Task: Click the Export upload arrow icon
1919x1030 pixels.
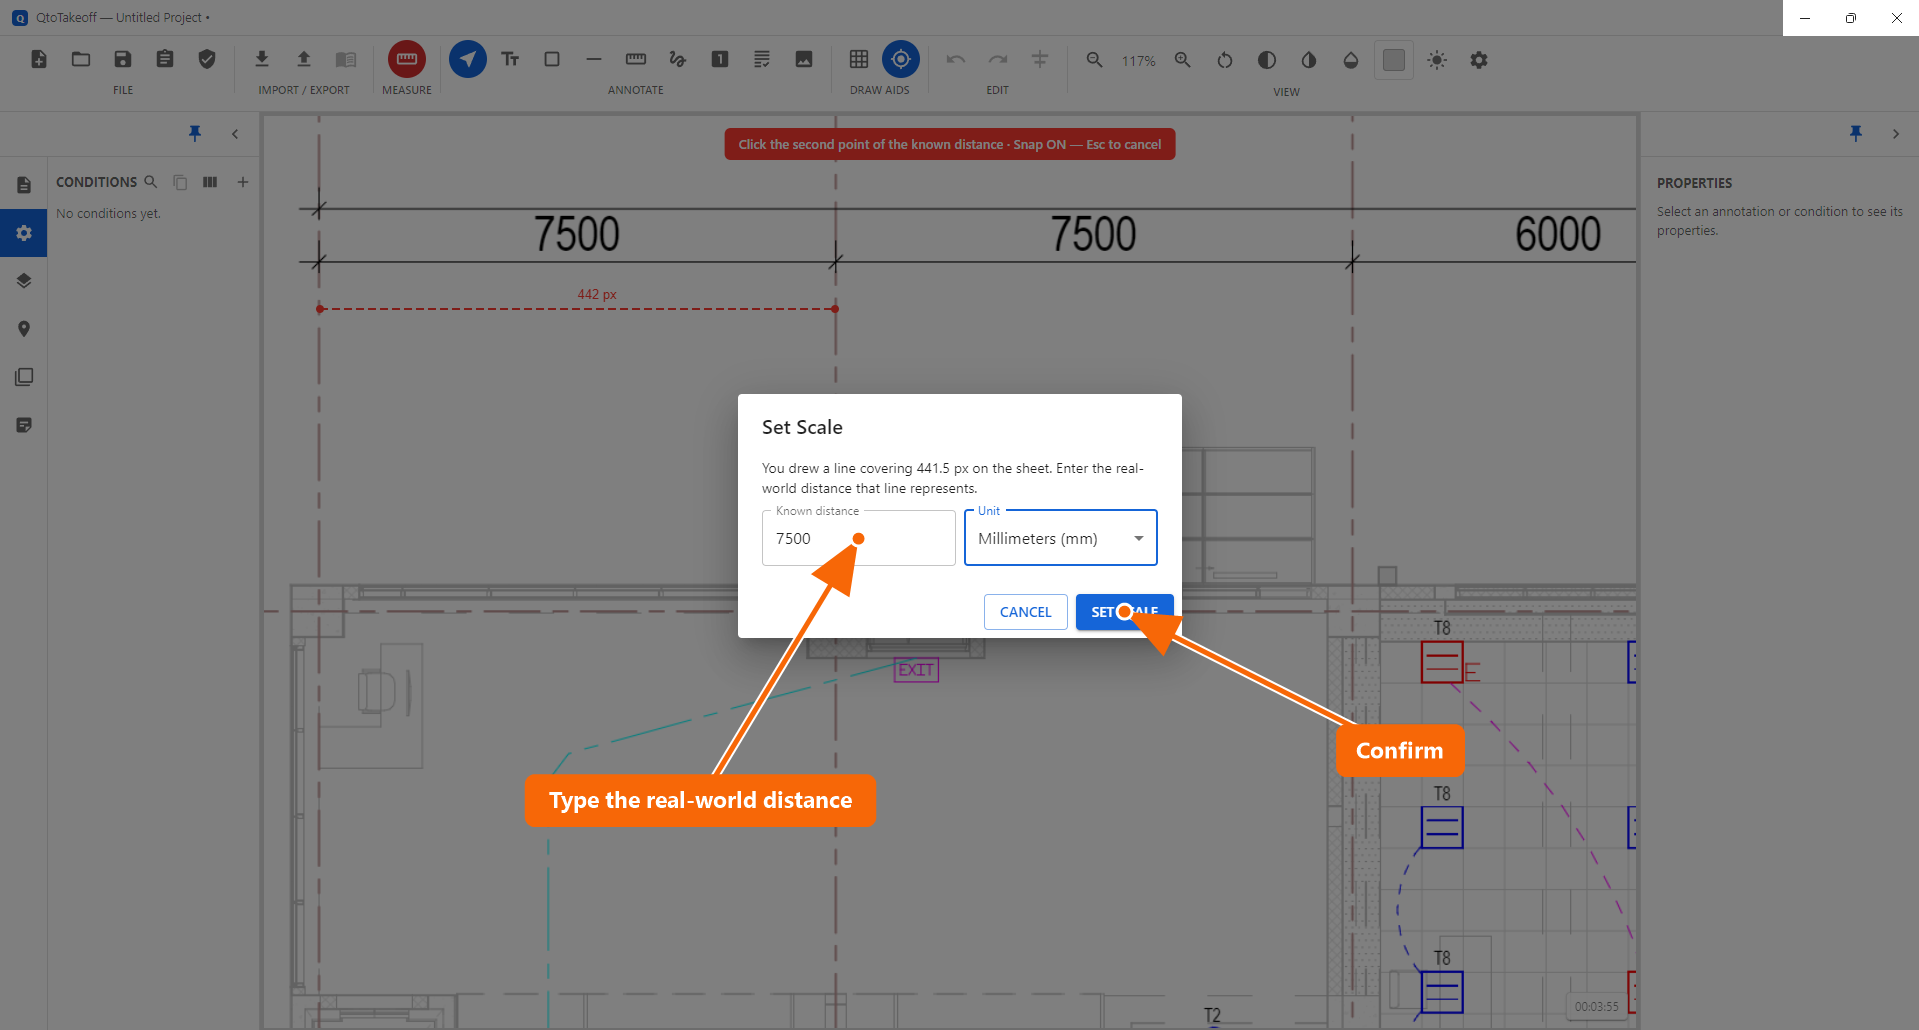Action: [304, 59]
